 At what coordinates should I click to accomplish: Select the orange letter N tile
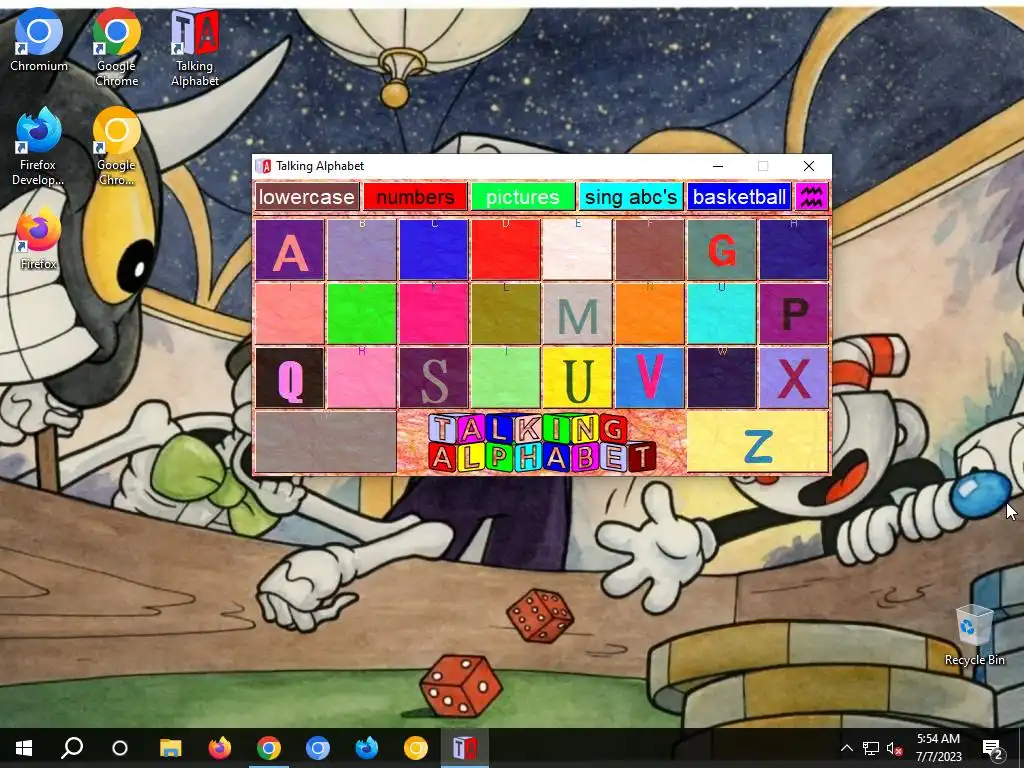(x=649, y=313)
